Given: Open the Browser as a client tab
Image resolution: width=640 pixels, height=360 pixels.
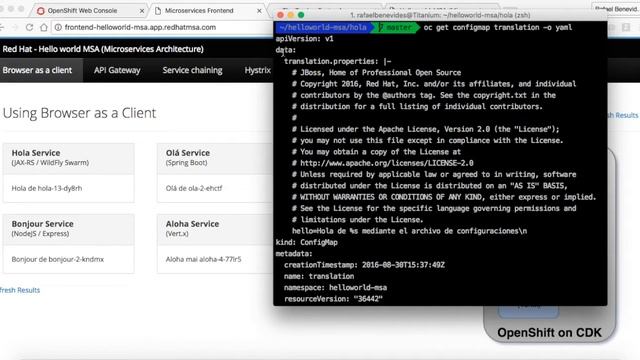Looking at the screenshot, I should point(37,70).
